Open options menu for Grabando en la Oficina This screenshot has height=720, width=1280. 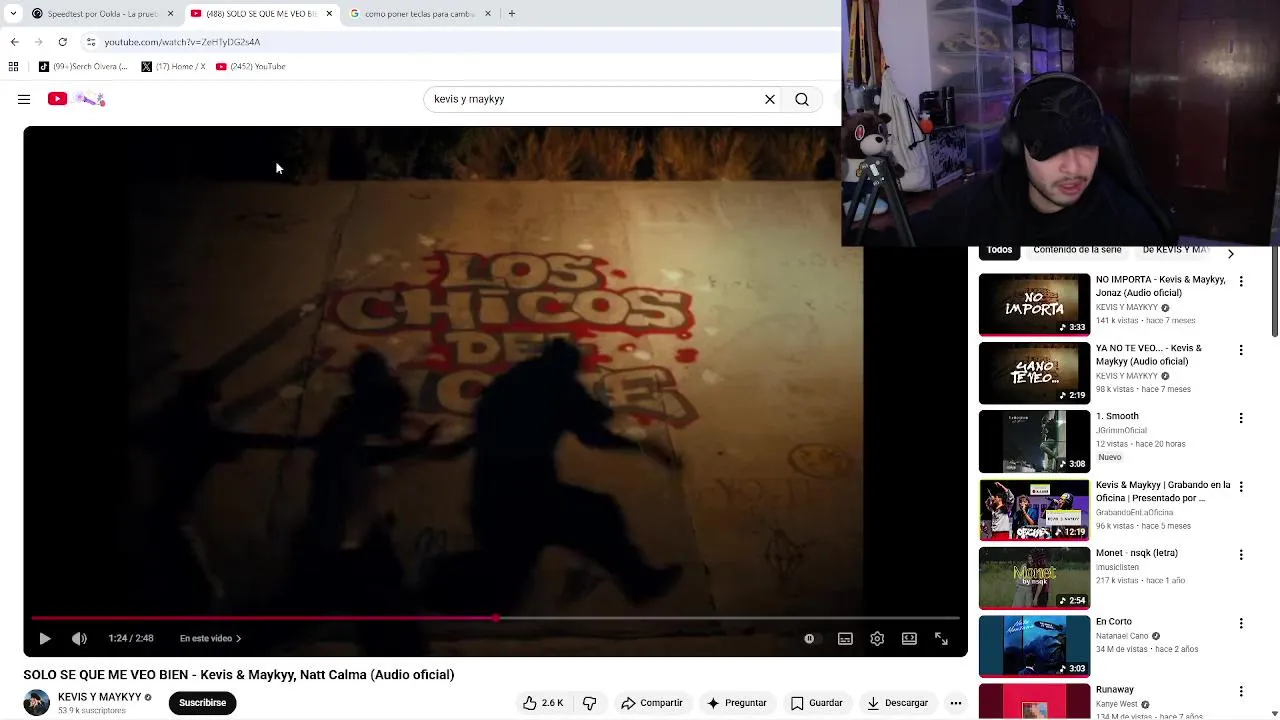[x=1241, y=486]
